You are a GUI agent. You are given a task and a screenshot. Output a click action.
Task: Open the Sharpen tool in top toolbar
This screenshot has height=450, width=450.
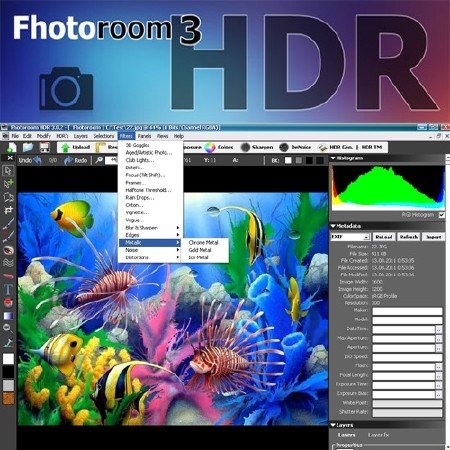257,147
